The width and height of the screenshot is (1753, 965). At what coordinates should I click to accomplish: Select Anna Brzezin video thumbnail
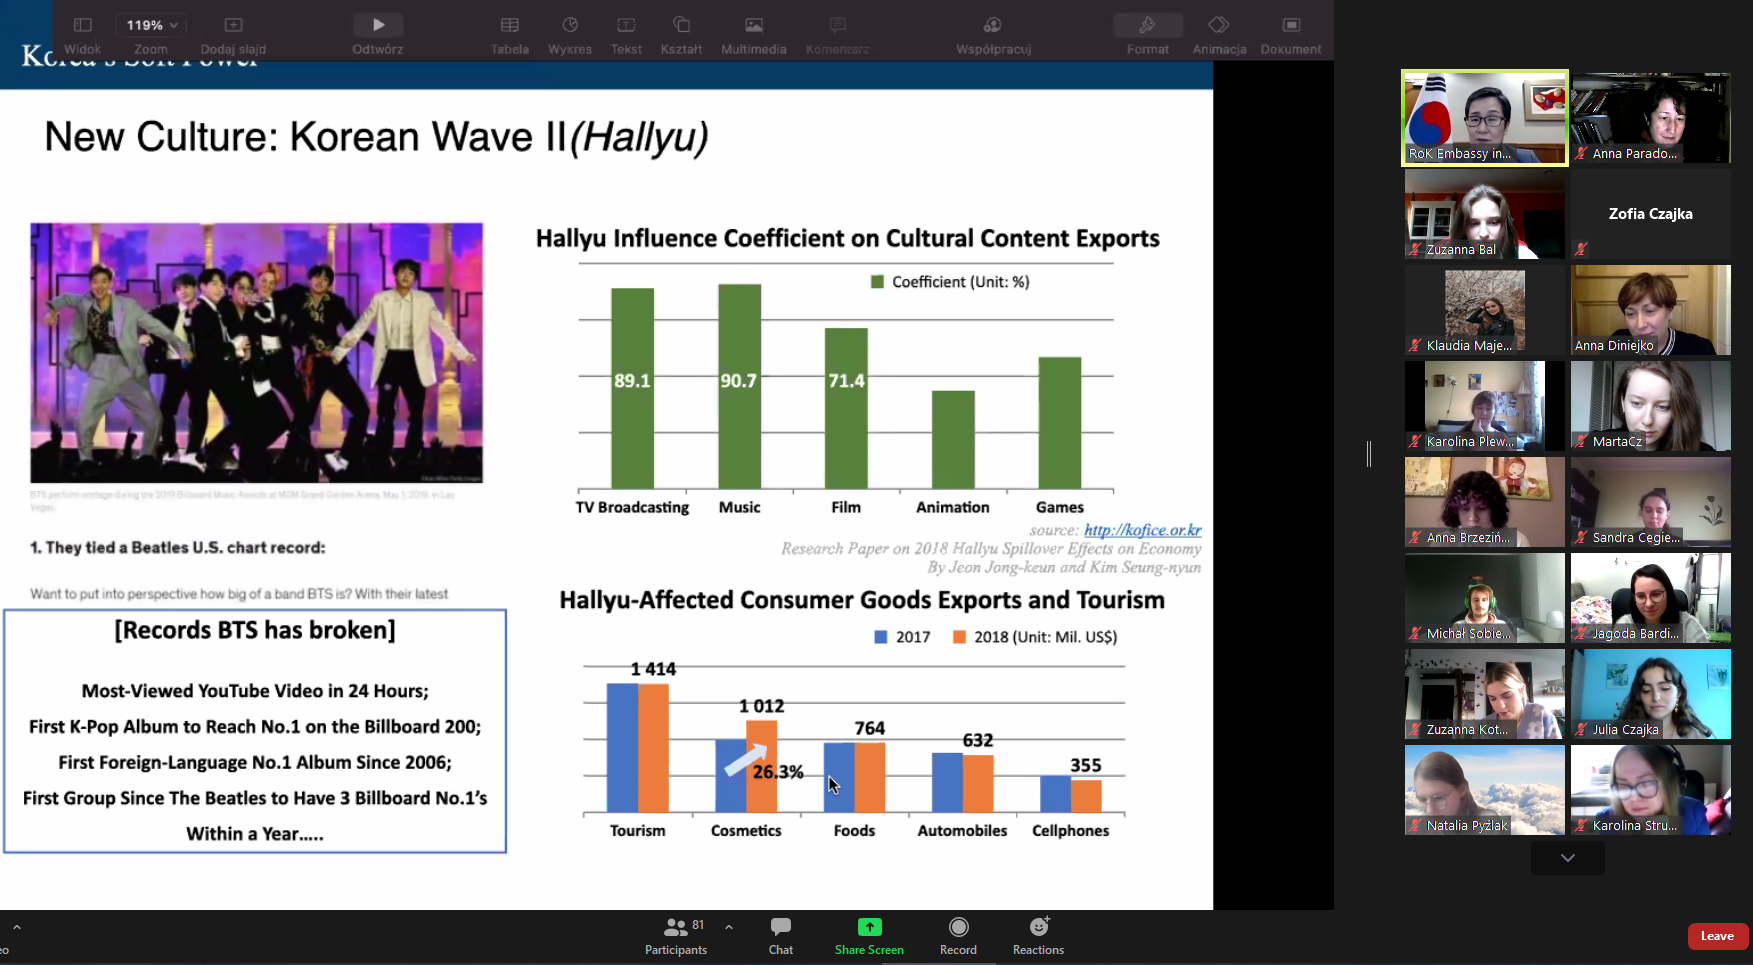[1485, 502]
